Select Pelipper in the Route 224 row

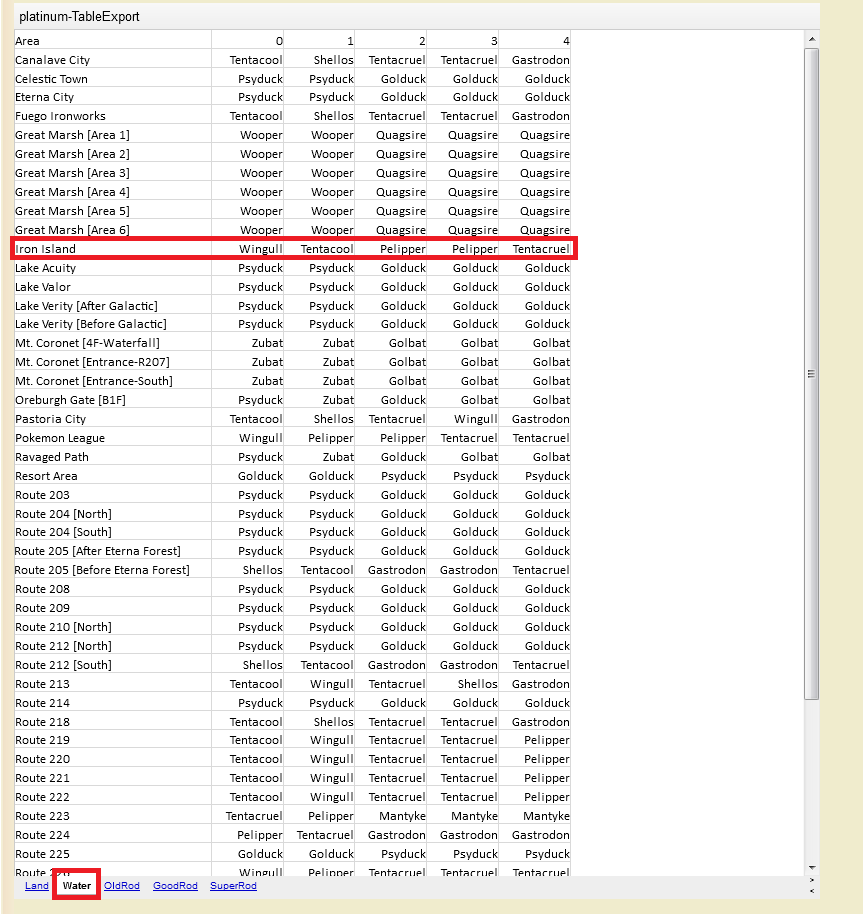(248, 835)
